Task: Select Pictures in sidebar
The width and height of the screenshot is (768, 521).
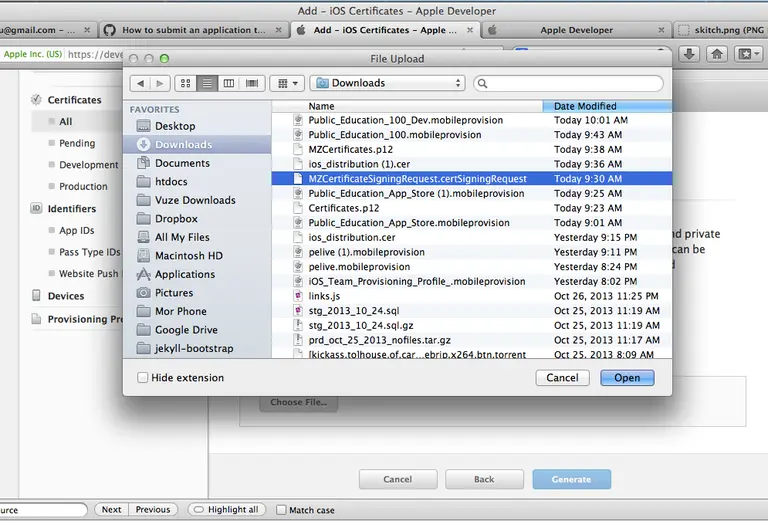Action: [196, 293]
